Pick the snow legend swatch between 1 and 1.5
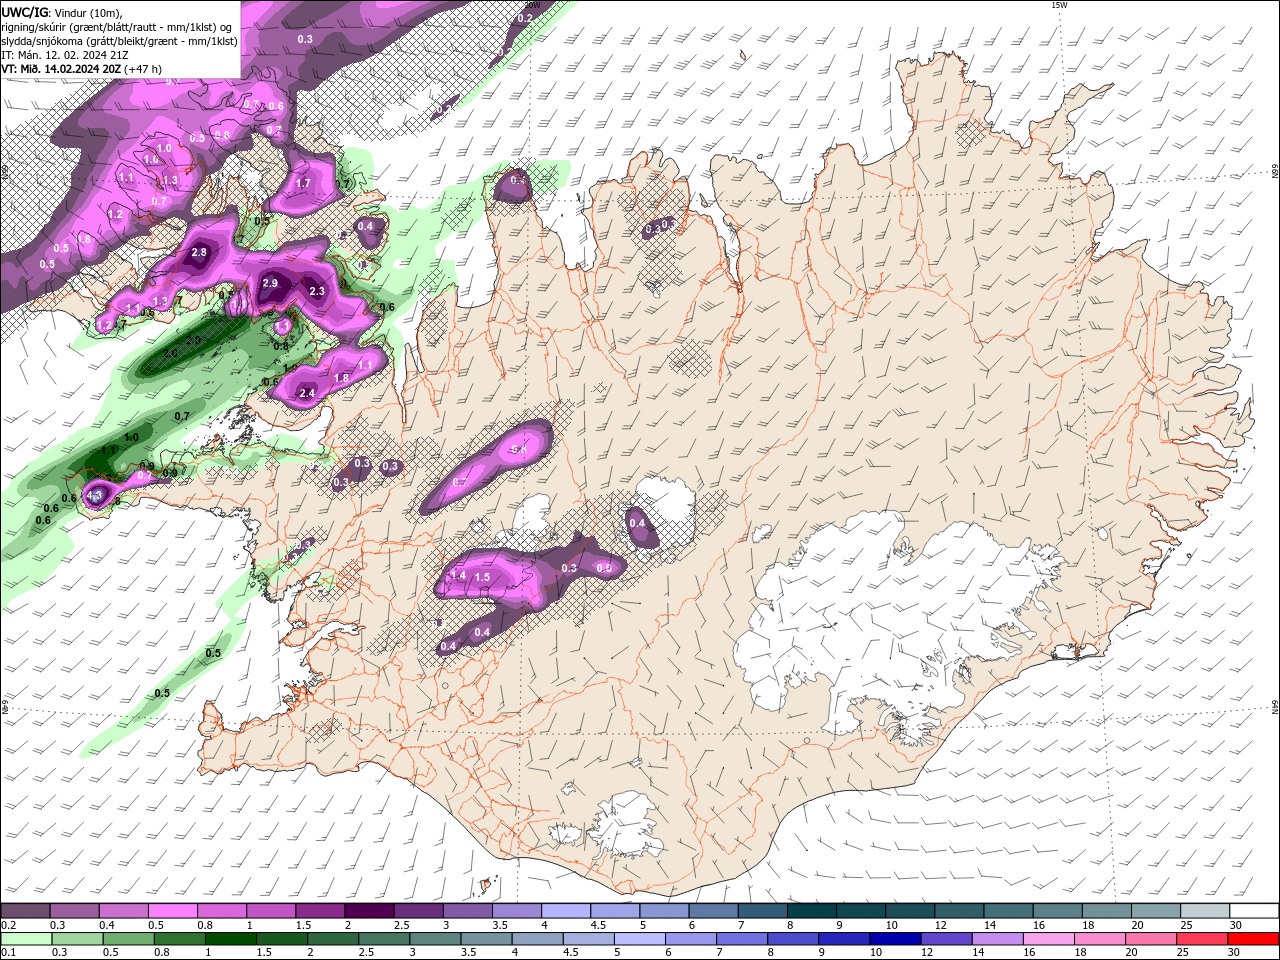This screenshot has height=960, width=1280. point(270,911)
